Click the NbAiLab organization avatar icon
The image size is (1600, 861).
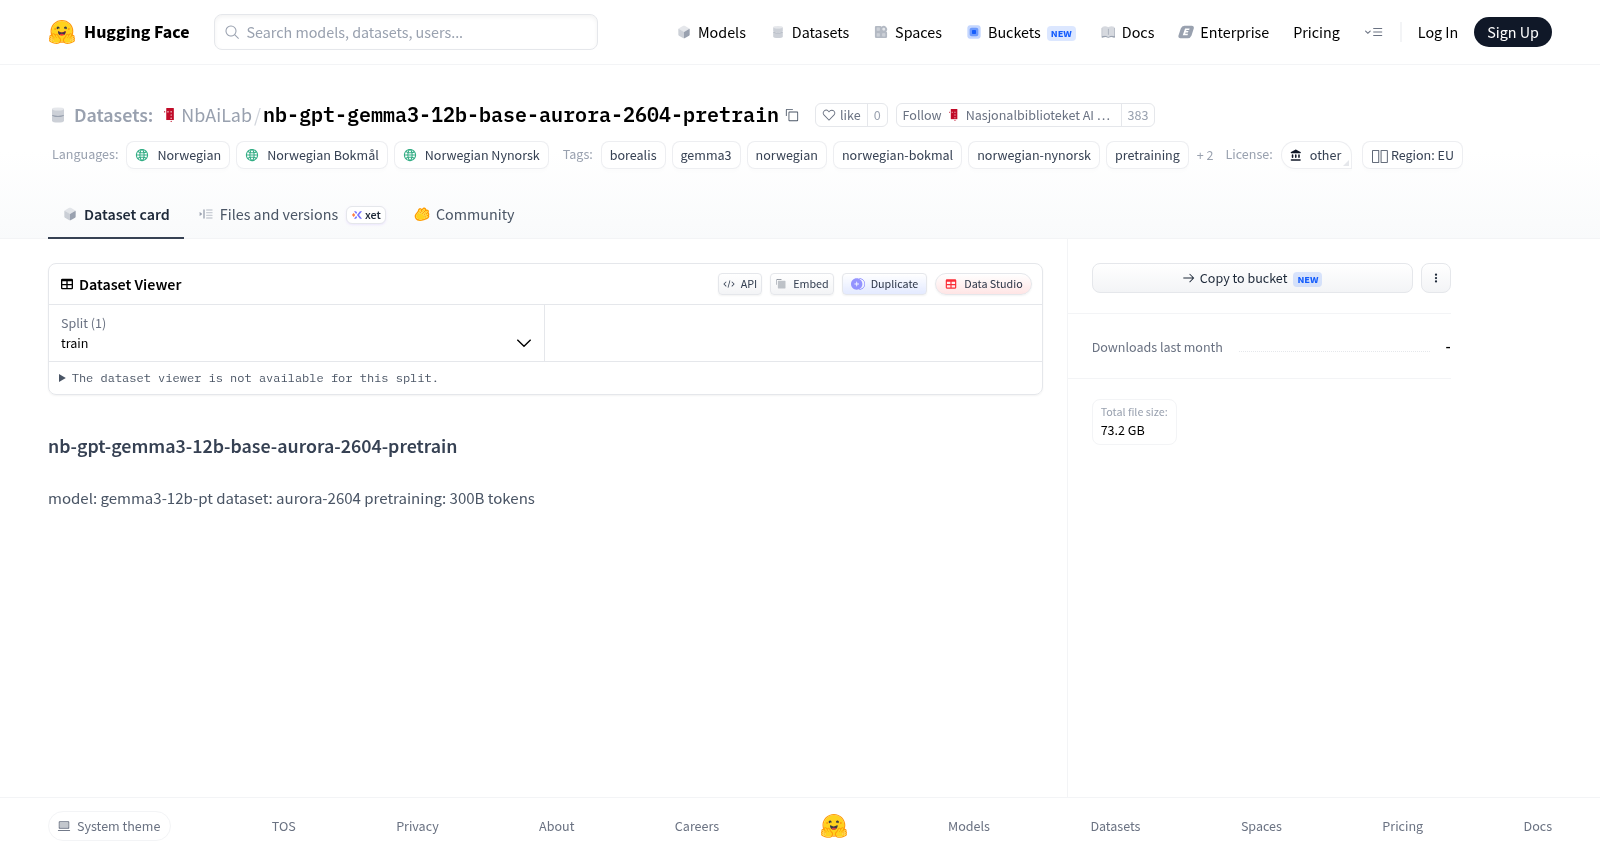coord(170,115)
